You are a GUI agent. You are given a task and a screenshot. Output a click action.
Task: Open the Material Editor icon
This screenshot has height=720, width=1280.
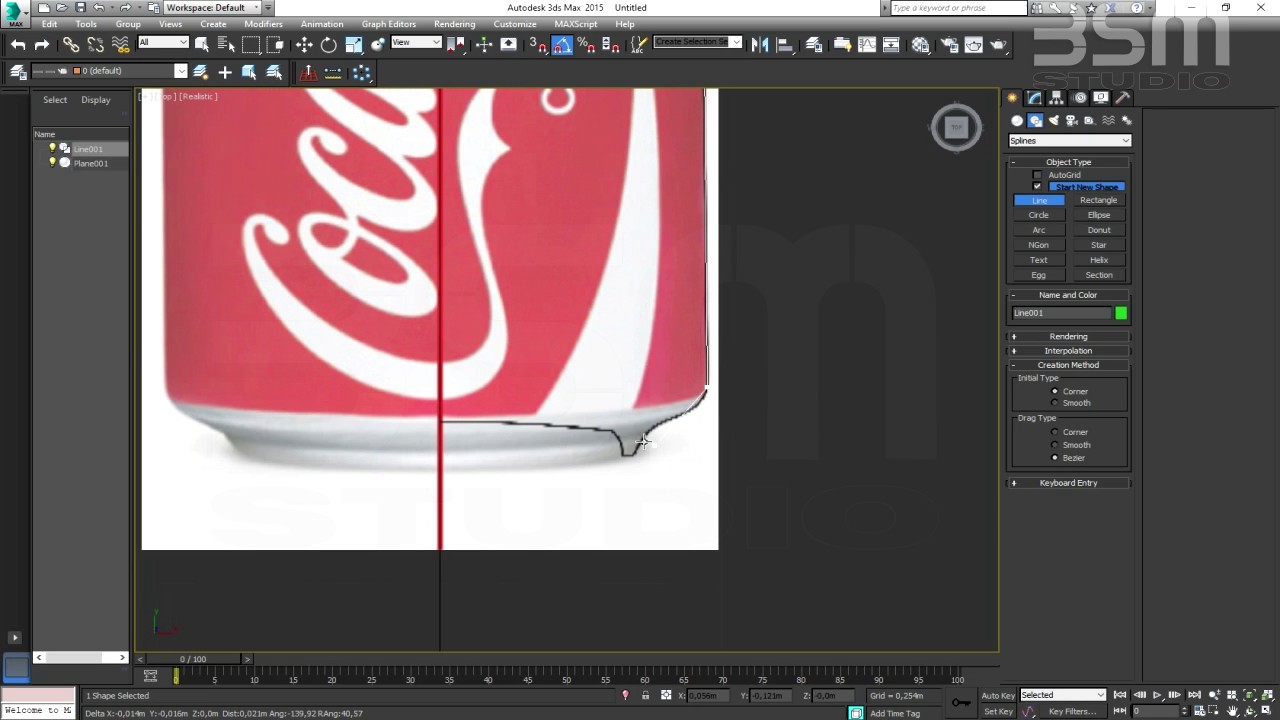tap(920, 44)
